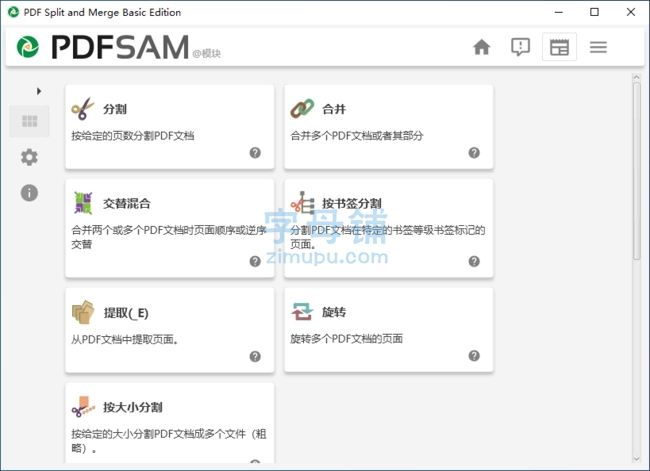
Task: Open help for the 合并 module
Action: 474,153
